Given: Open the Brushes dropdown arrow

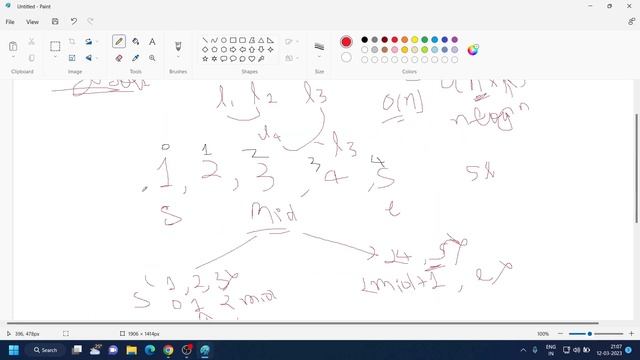Looking at the screenshot, I should pos(178,57).
